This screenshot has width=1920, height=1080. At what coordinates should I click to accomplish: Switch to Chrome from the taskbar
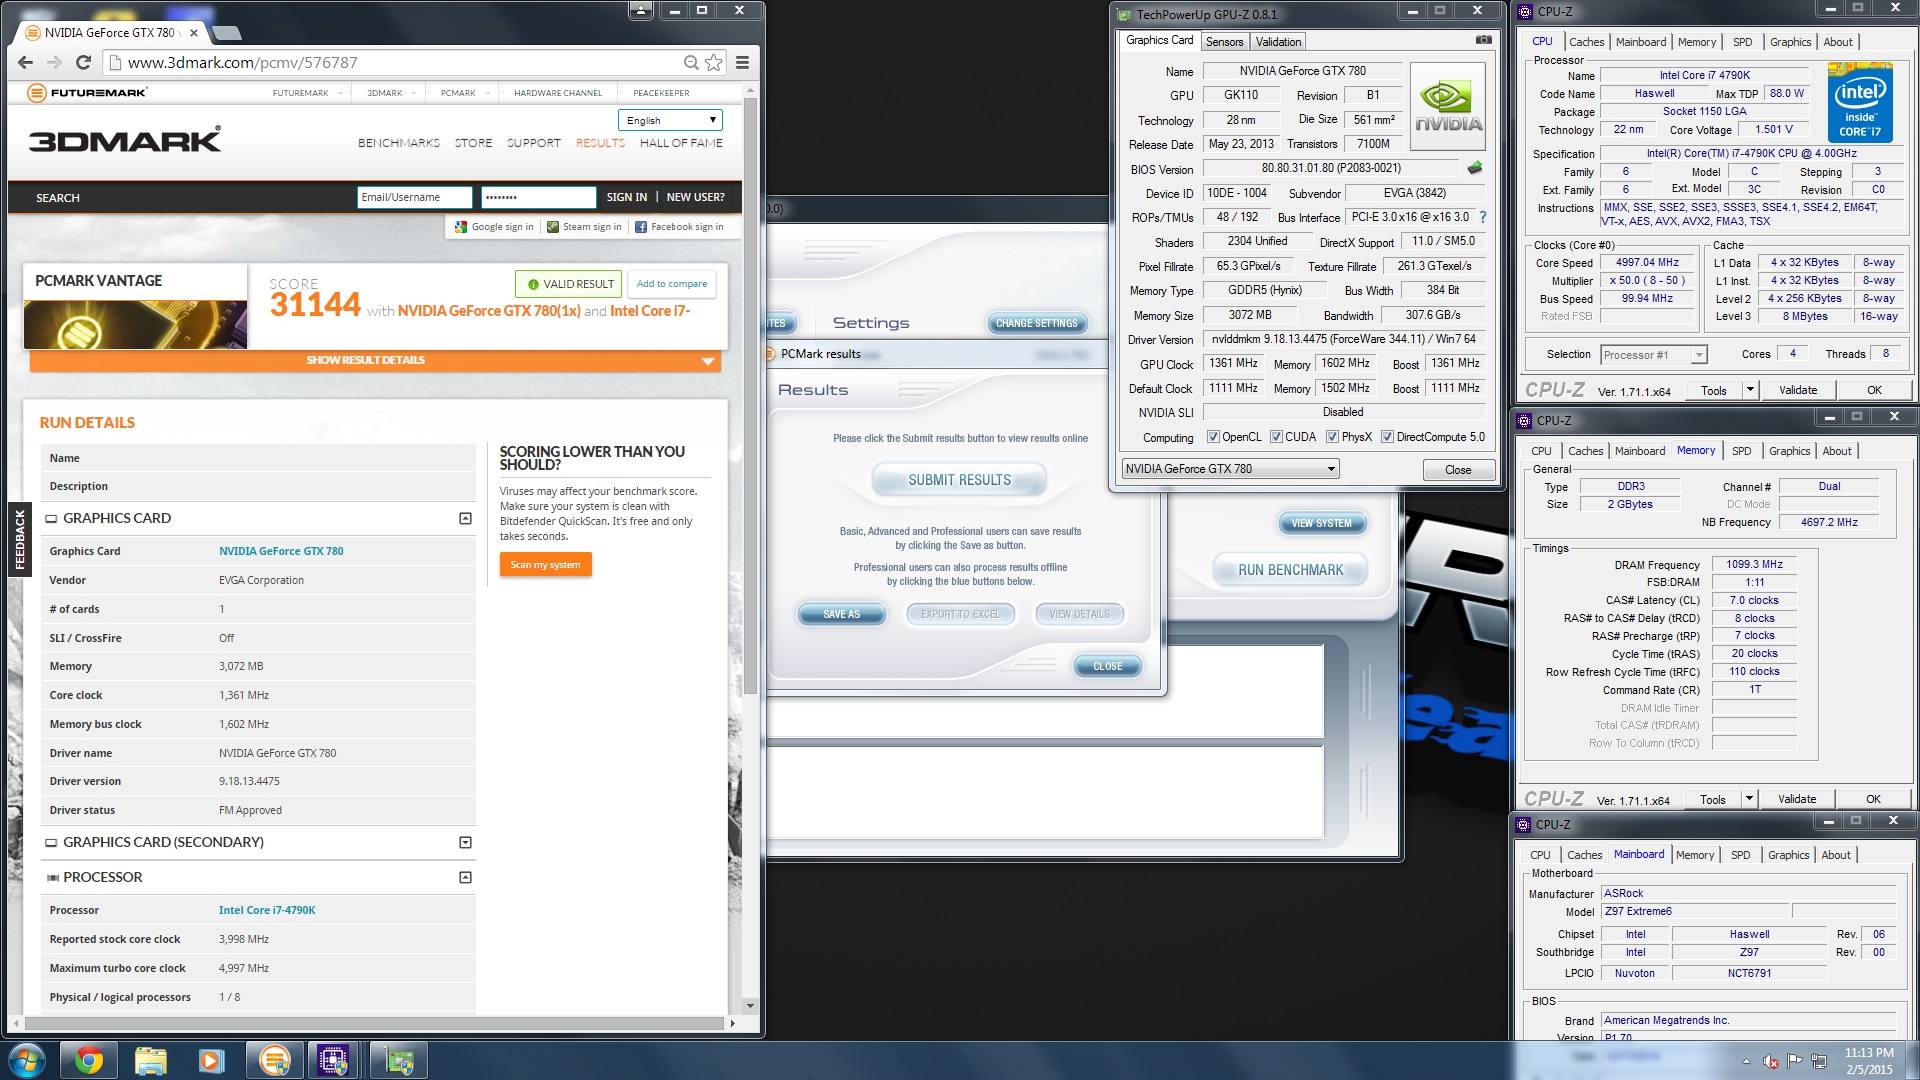tap(88, 1060)
